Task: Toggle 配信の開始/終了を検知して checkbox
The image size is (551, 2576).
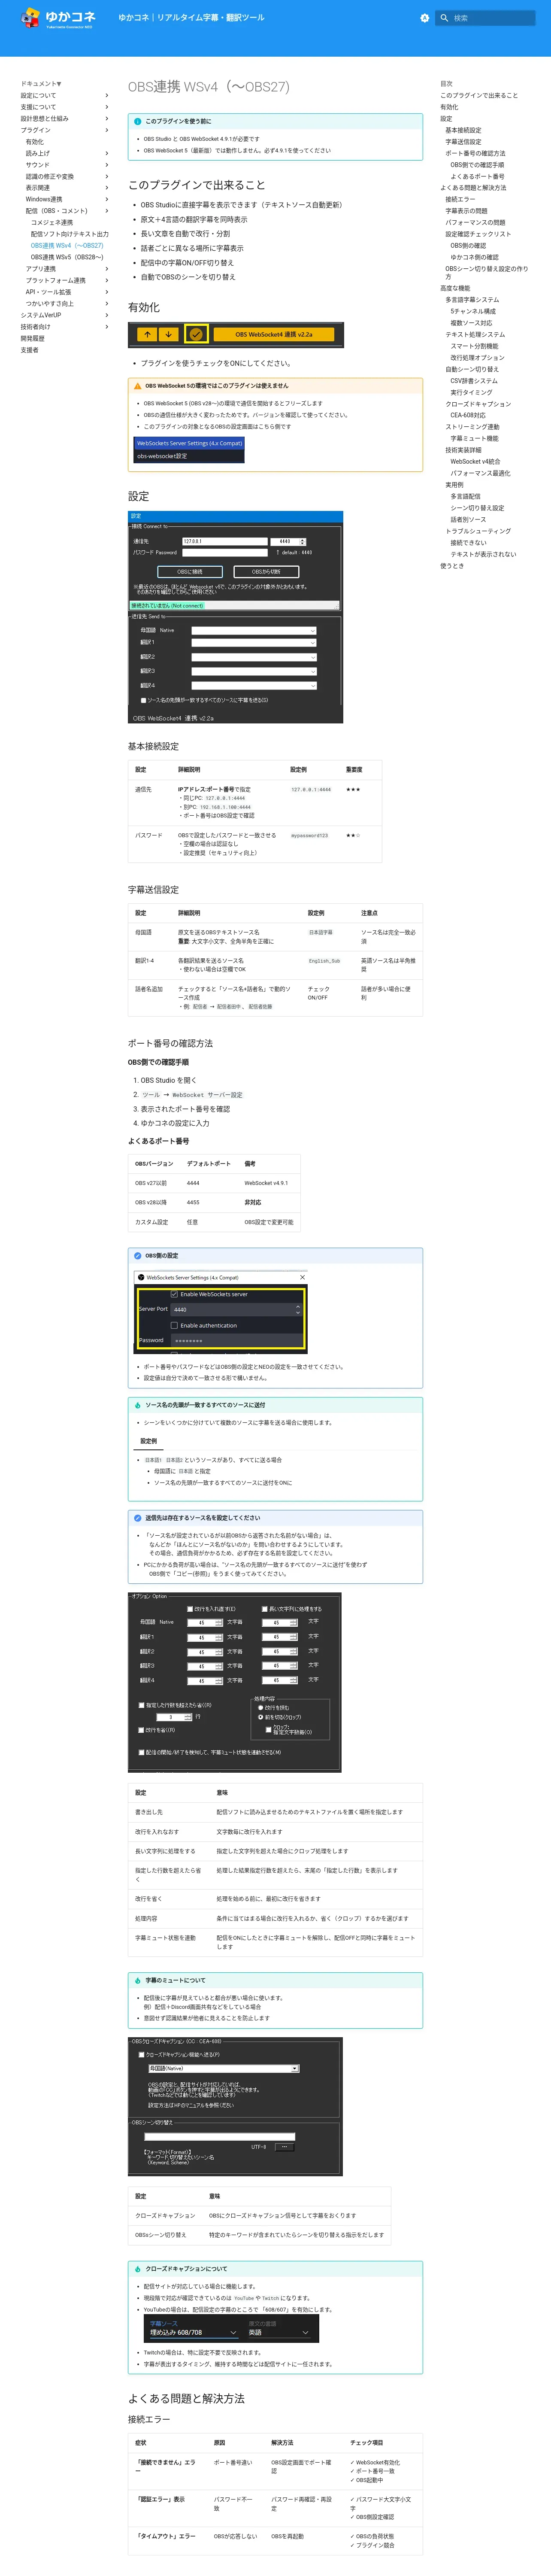Action: pyautogui.click(x=141, y=1752)
